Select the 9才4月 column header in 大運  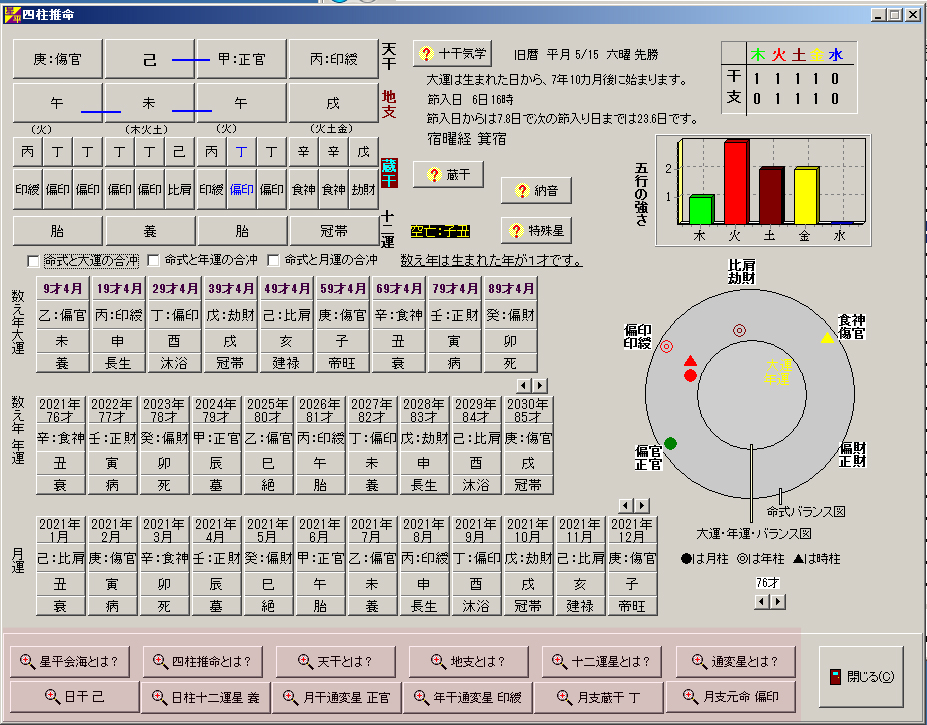(x=62, y=289)
